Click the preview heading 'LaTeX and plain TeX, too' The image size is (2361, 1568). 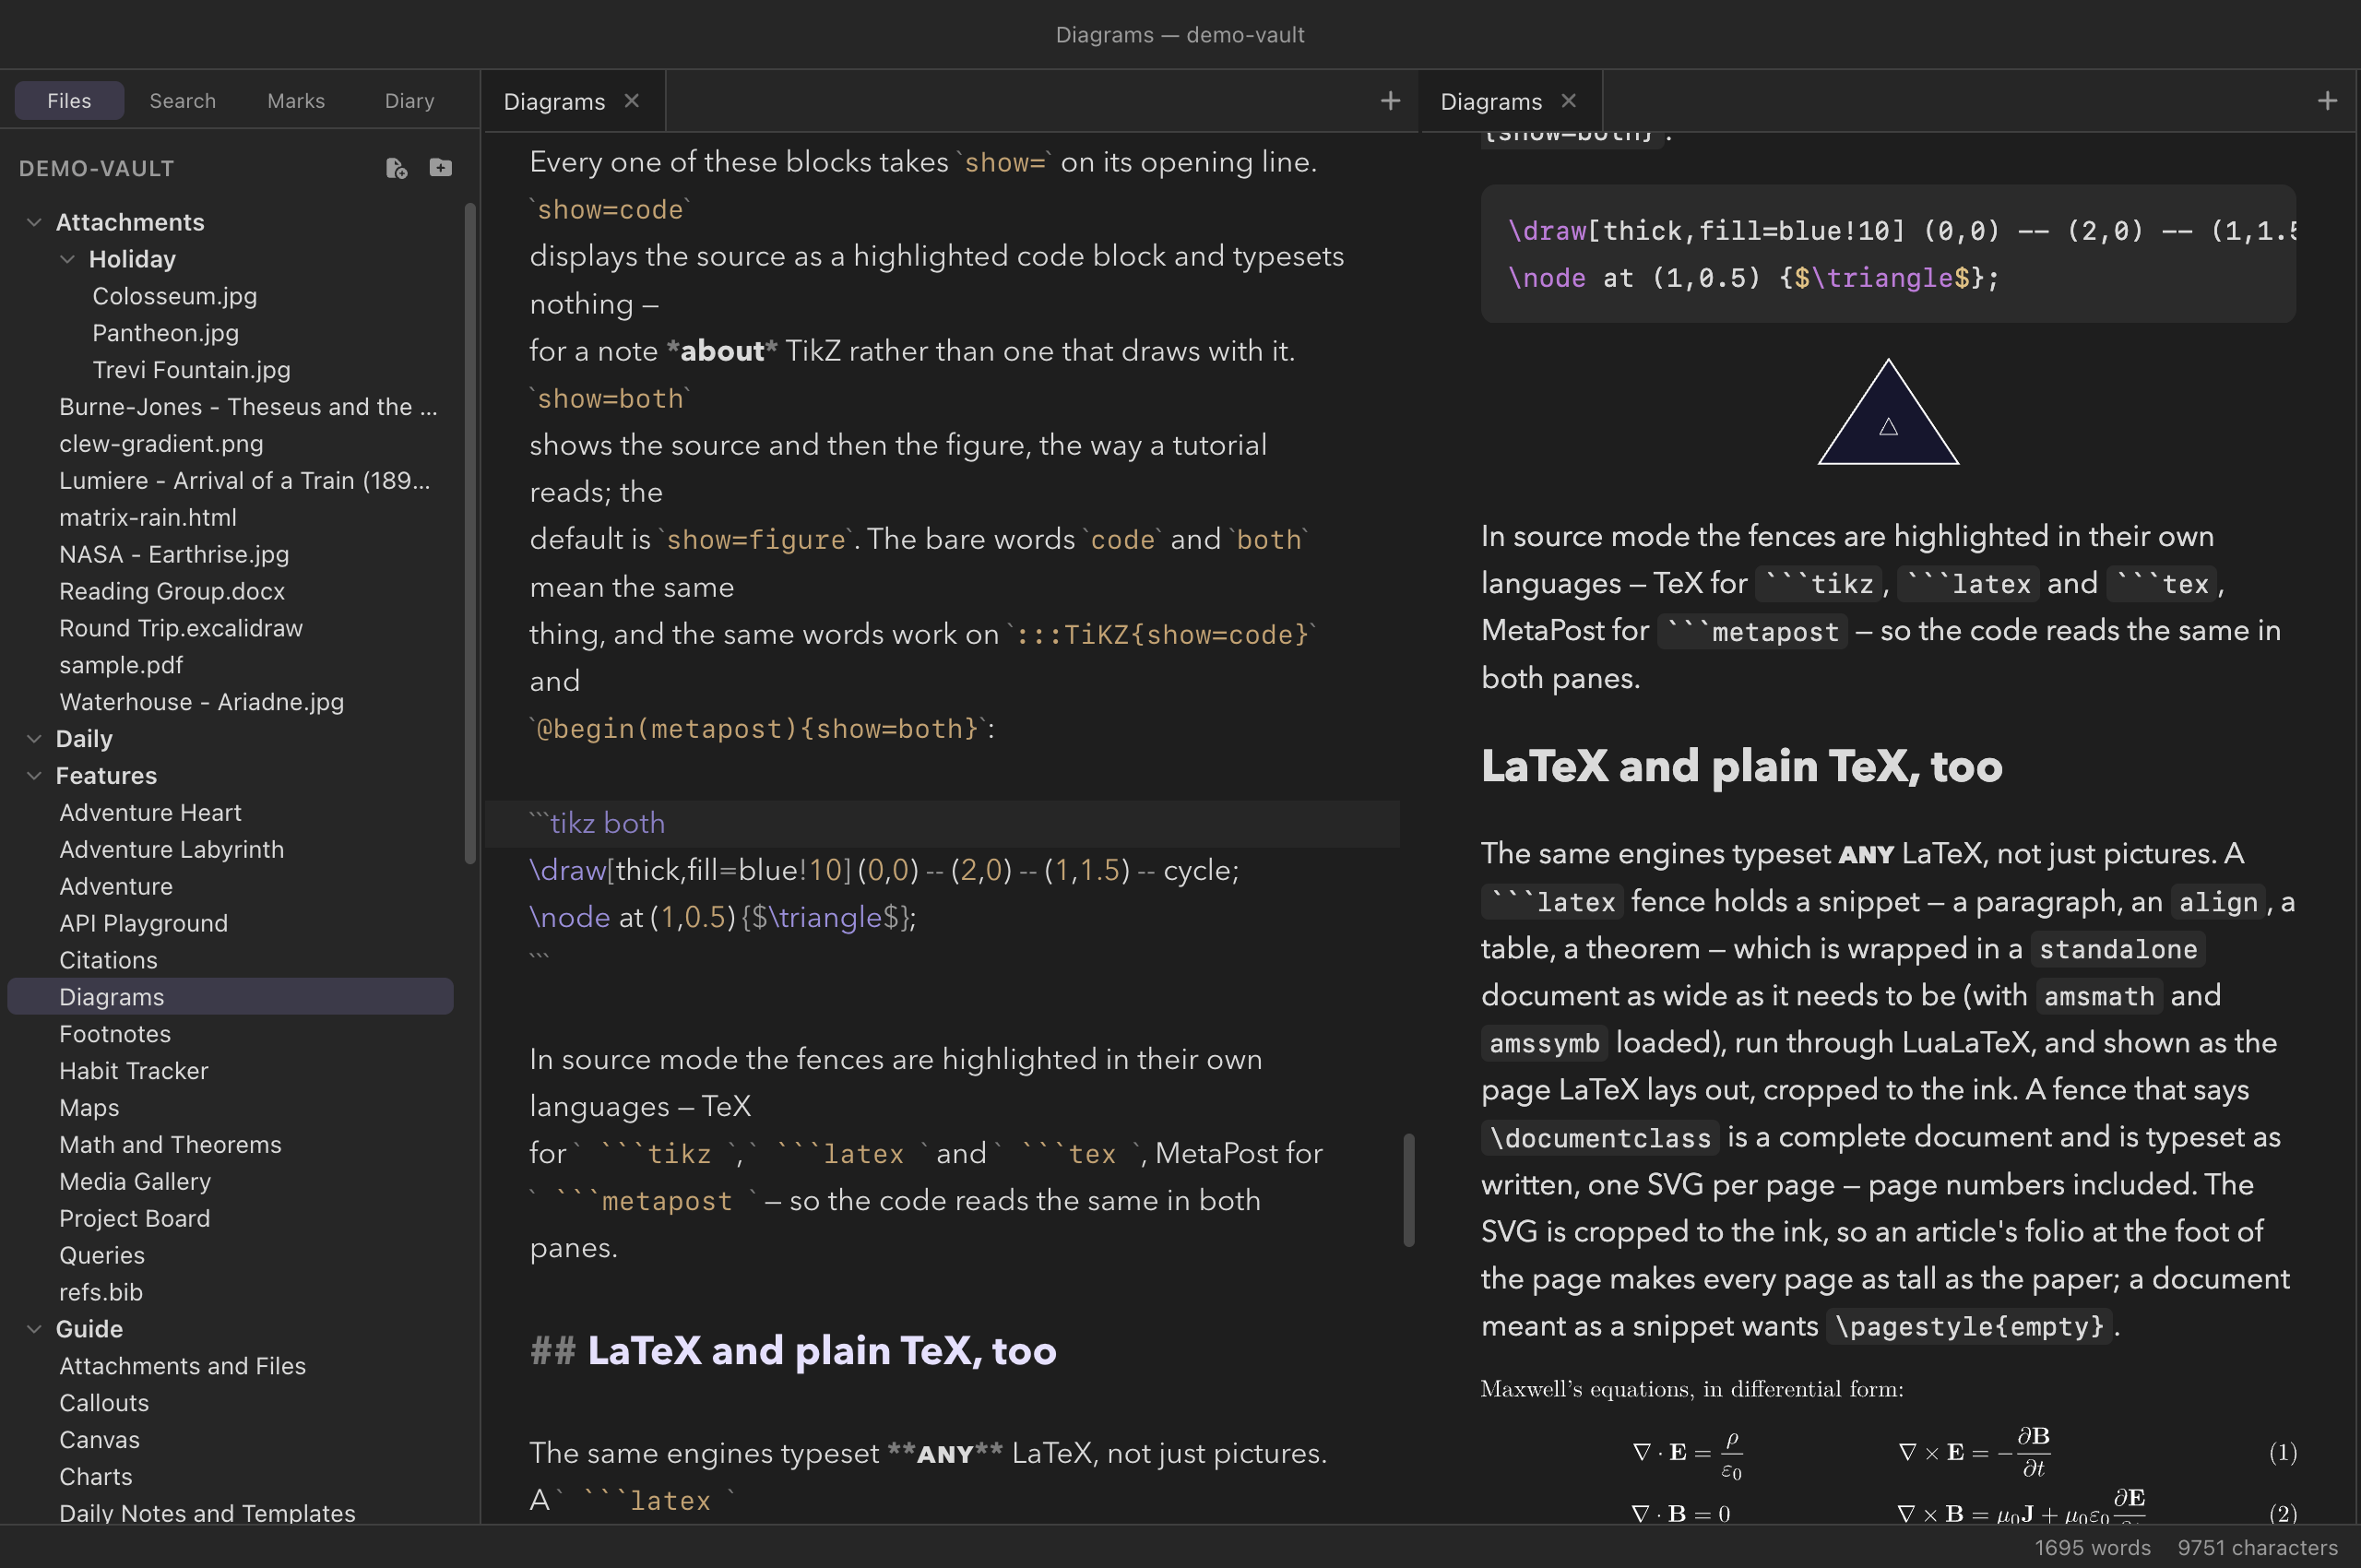[1741, 767]
